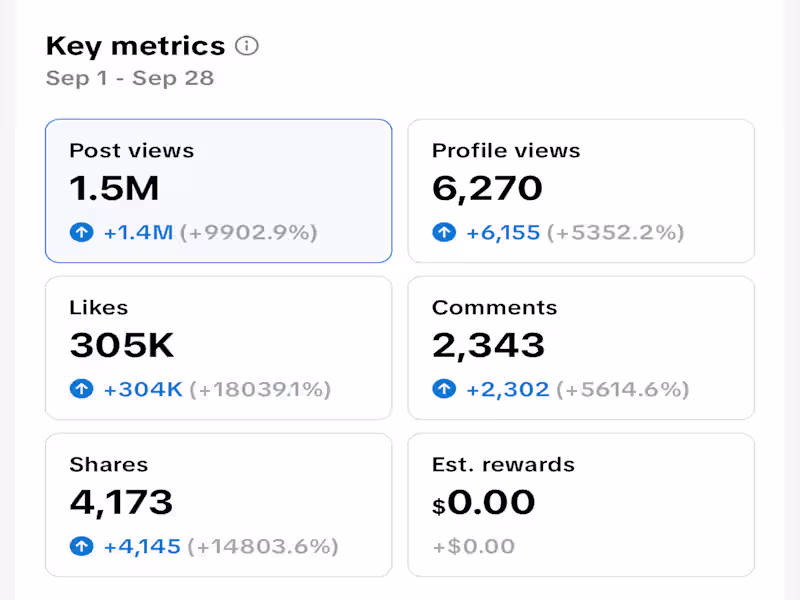Open the Likes metric card
Screen dimensions: 800x600
218,348
